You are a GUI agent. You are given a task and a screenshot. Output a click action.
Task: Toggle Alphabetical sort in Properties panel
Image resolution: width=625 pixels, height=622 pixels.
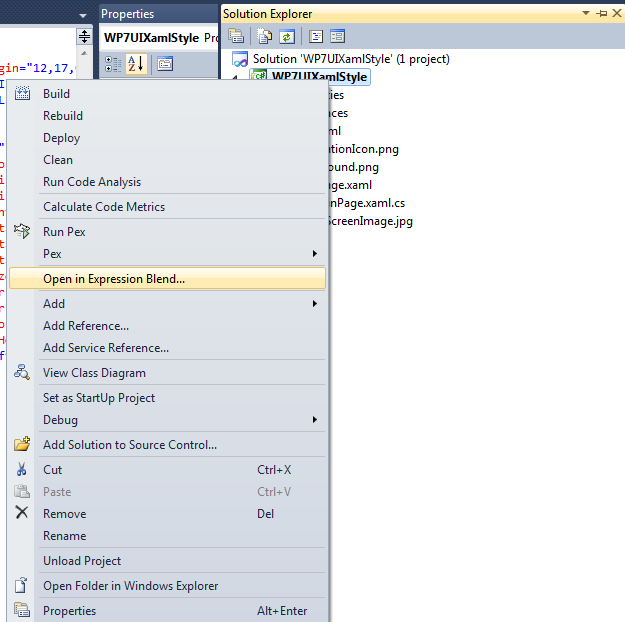(136, 64)
